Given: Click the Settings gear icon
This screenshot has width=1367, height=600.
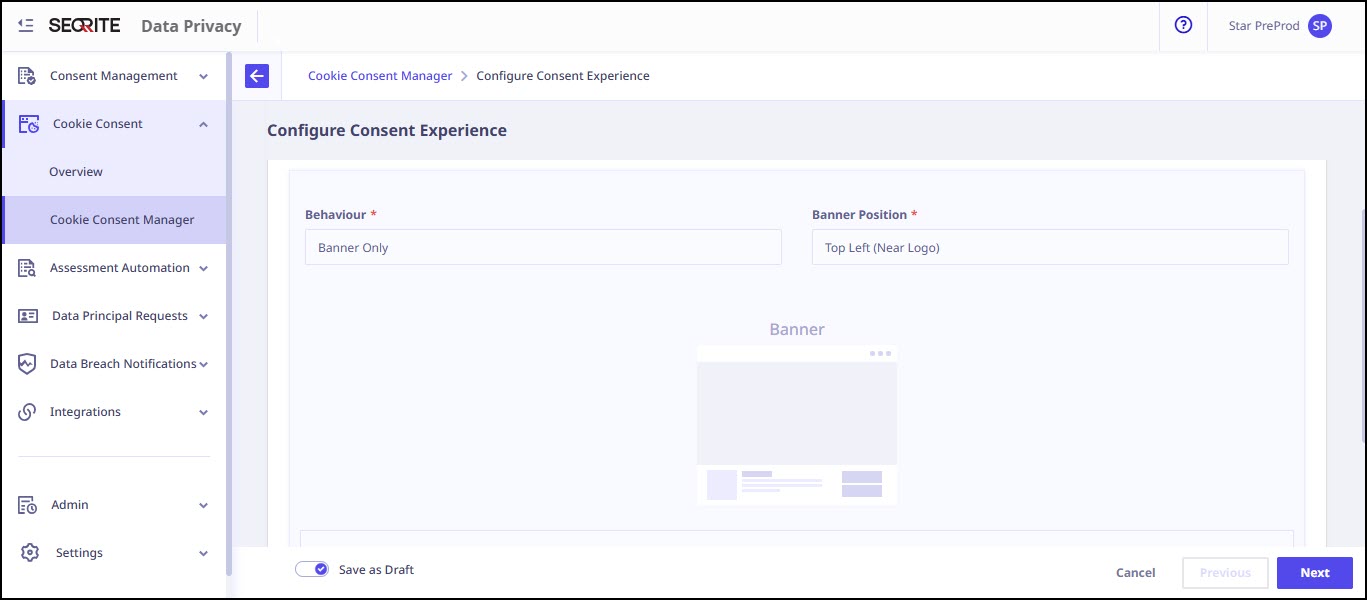Looking at the screenshot, I should tap(30, 553).
